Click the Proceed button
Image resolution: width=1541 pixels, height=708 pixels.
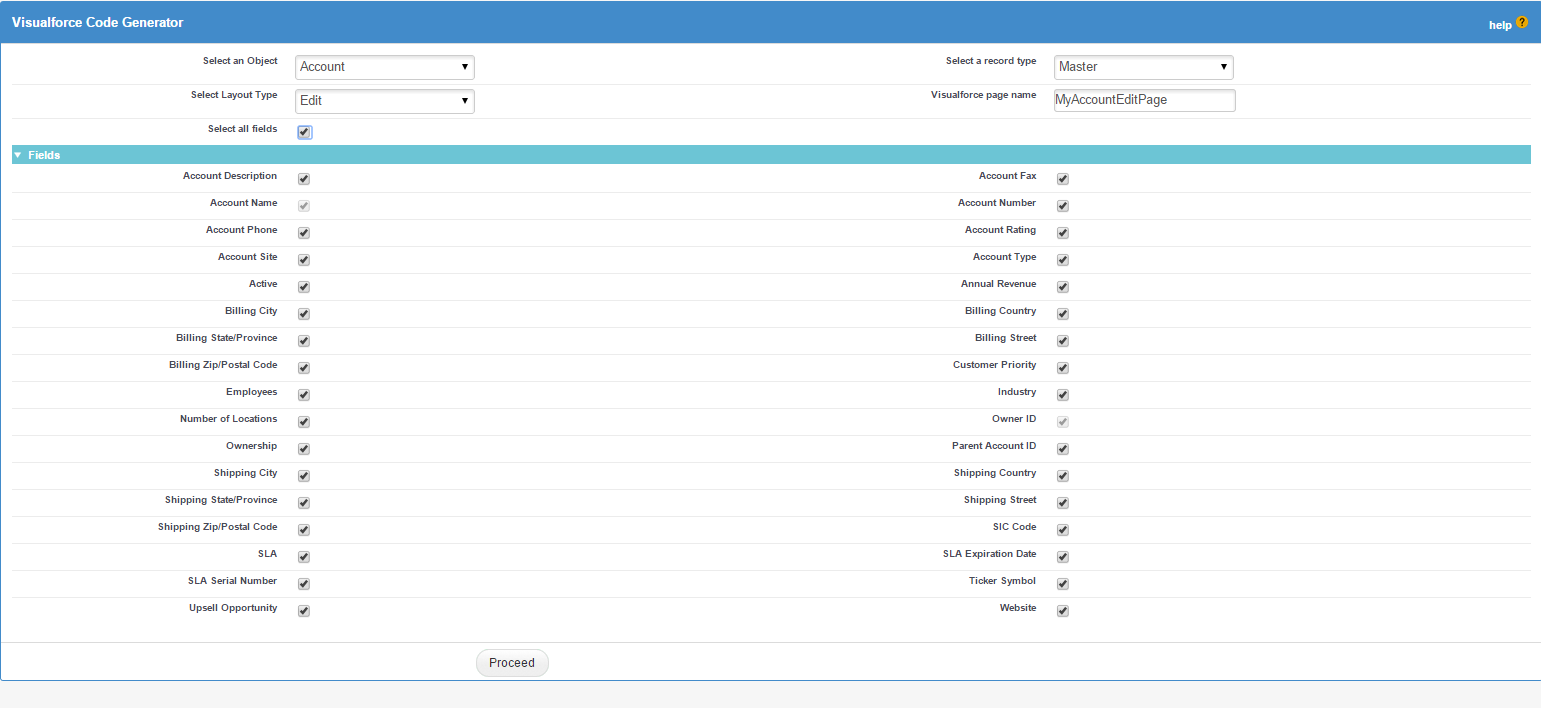[x=512, y=662]
